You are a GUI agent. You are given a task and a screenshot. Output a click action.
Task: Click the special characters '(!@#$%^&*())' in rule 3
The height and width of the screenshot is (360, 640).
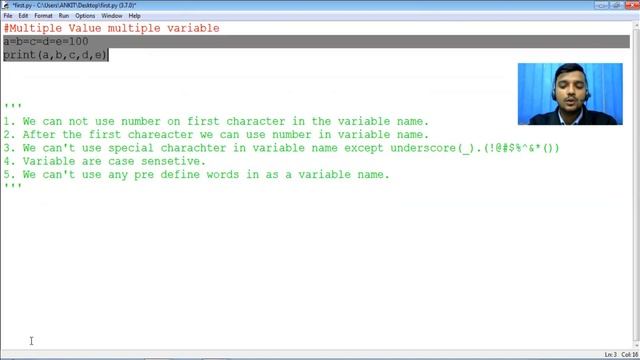tap(522, 148)
